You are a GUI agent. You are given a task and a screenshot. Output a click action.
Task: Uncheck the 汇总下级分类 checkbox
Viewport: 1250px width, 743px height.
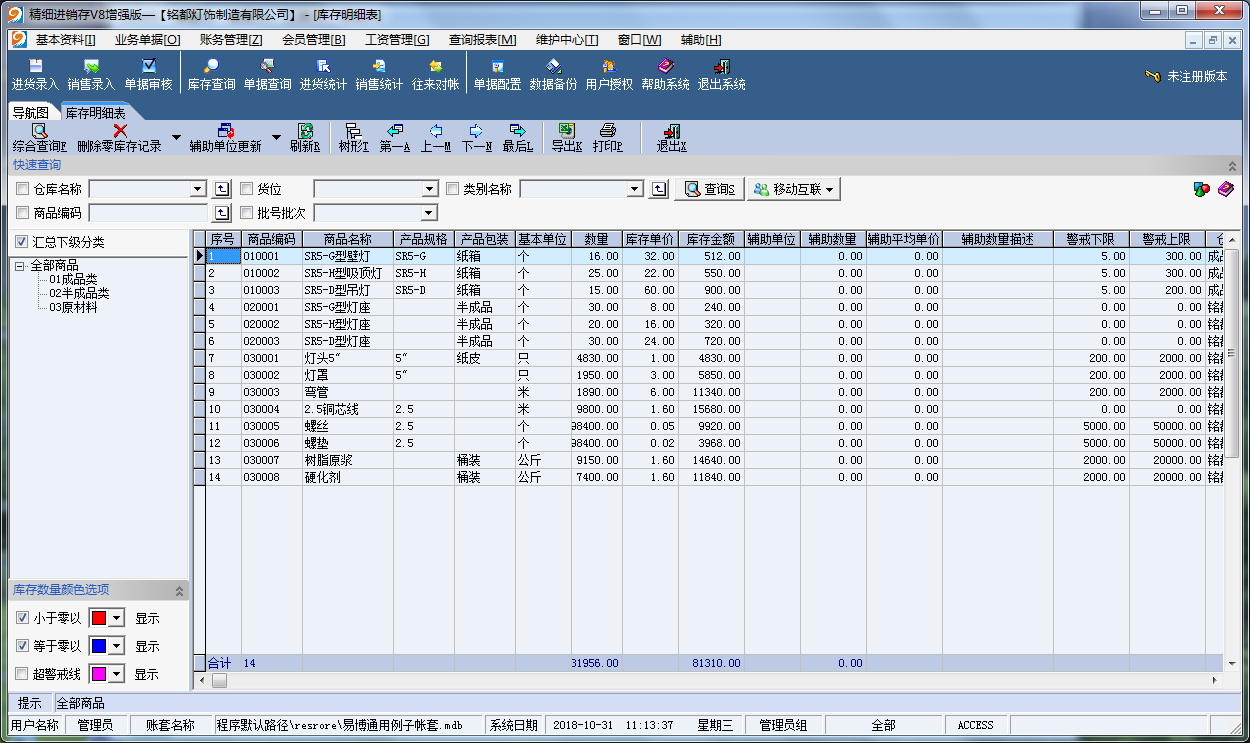tap(21, 242)
